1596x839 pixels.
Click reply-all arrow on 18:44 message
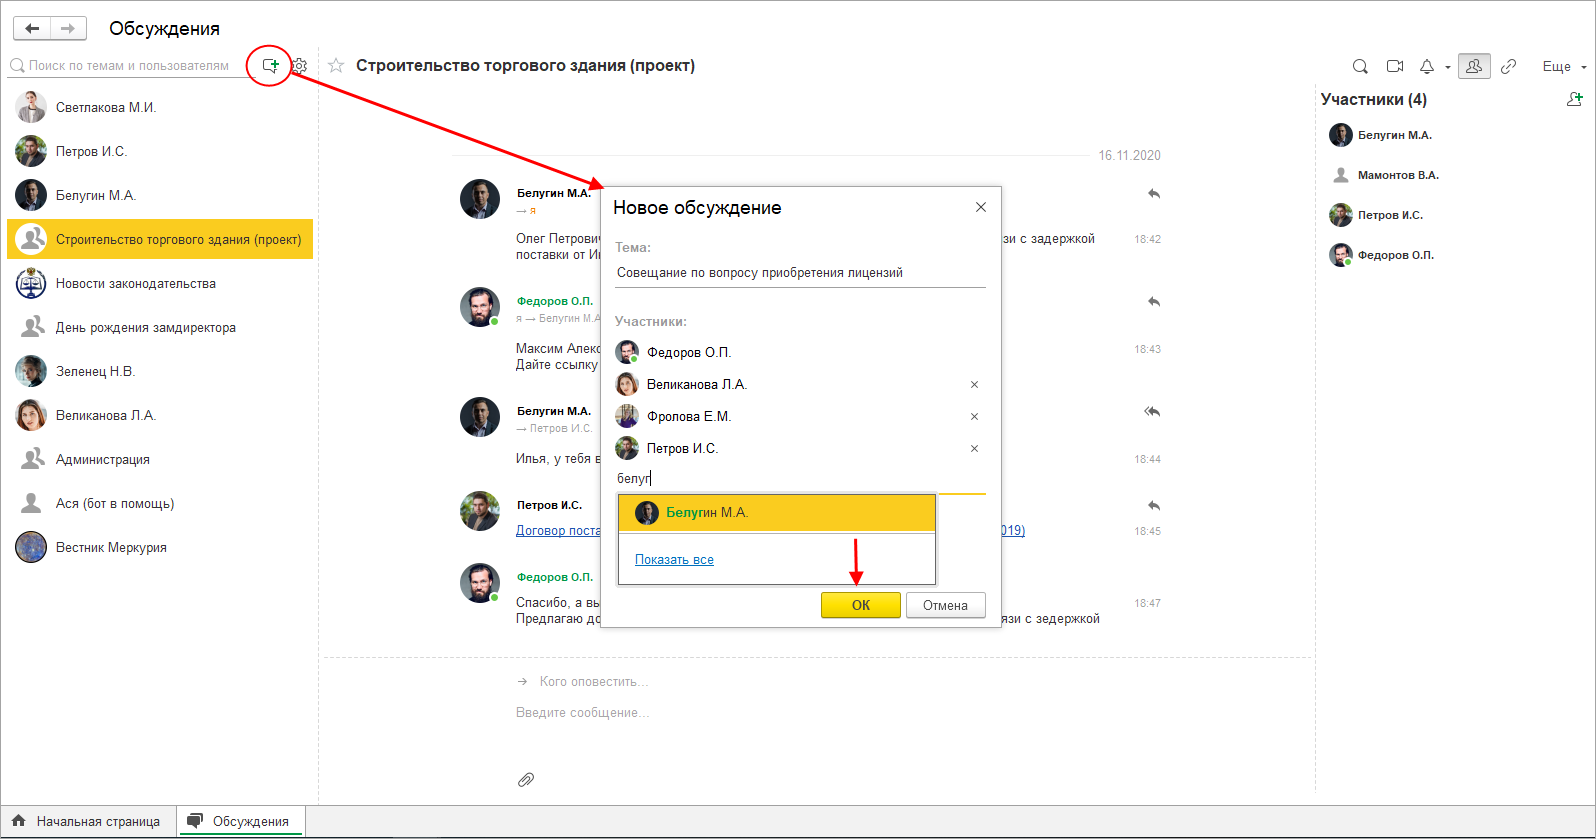pos(1152,412)
